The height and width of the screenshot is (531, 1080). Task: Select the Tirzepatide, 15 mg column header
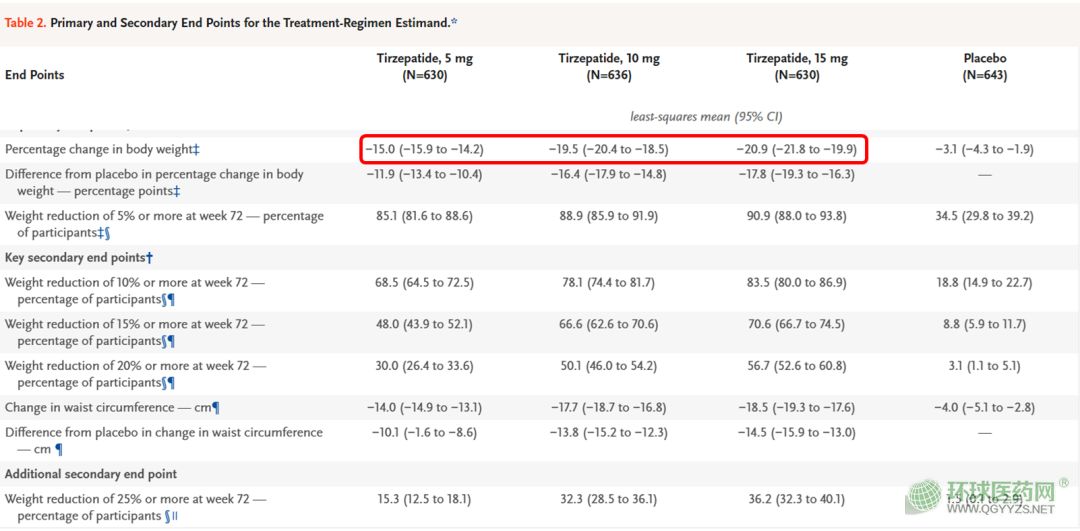click(x=797, y=66)
